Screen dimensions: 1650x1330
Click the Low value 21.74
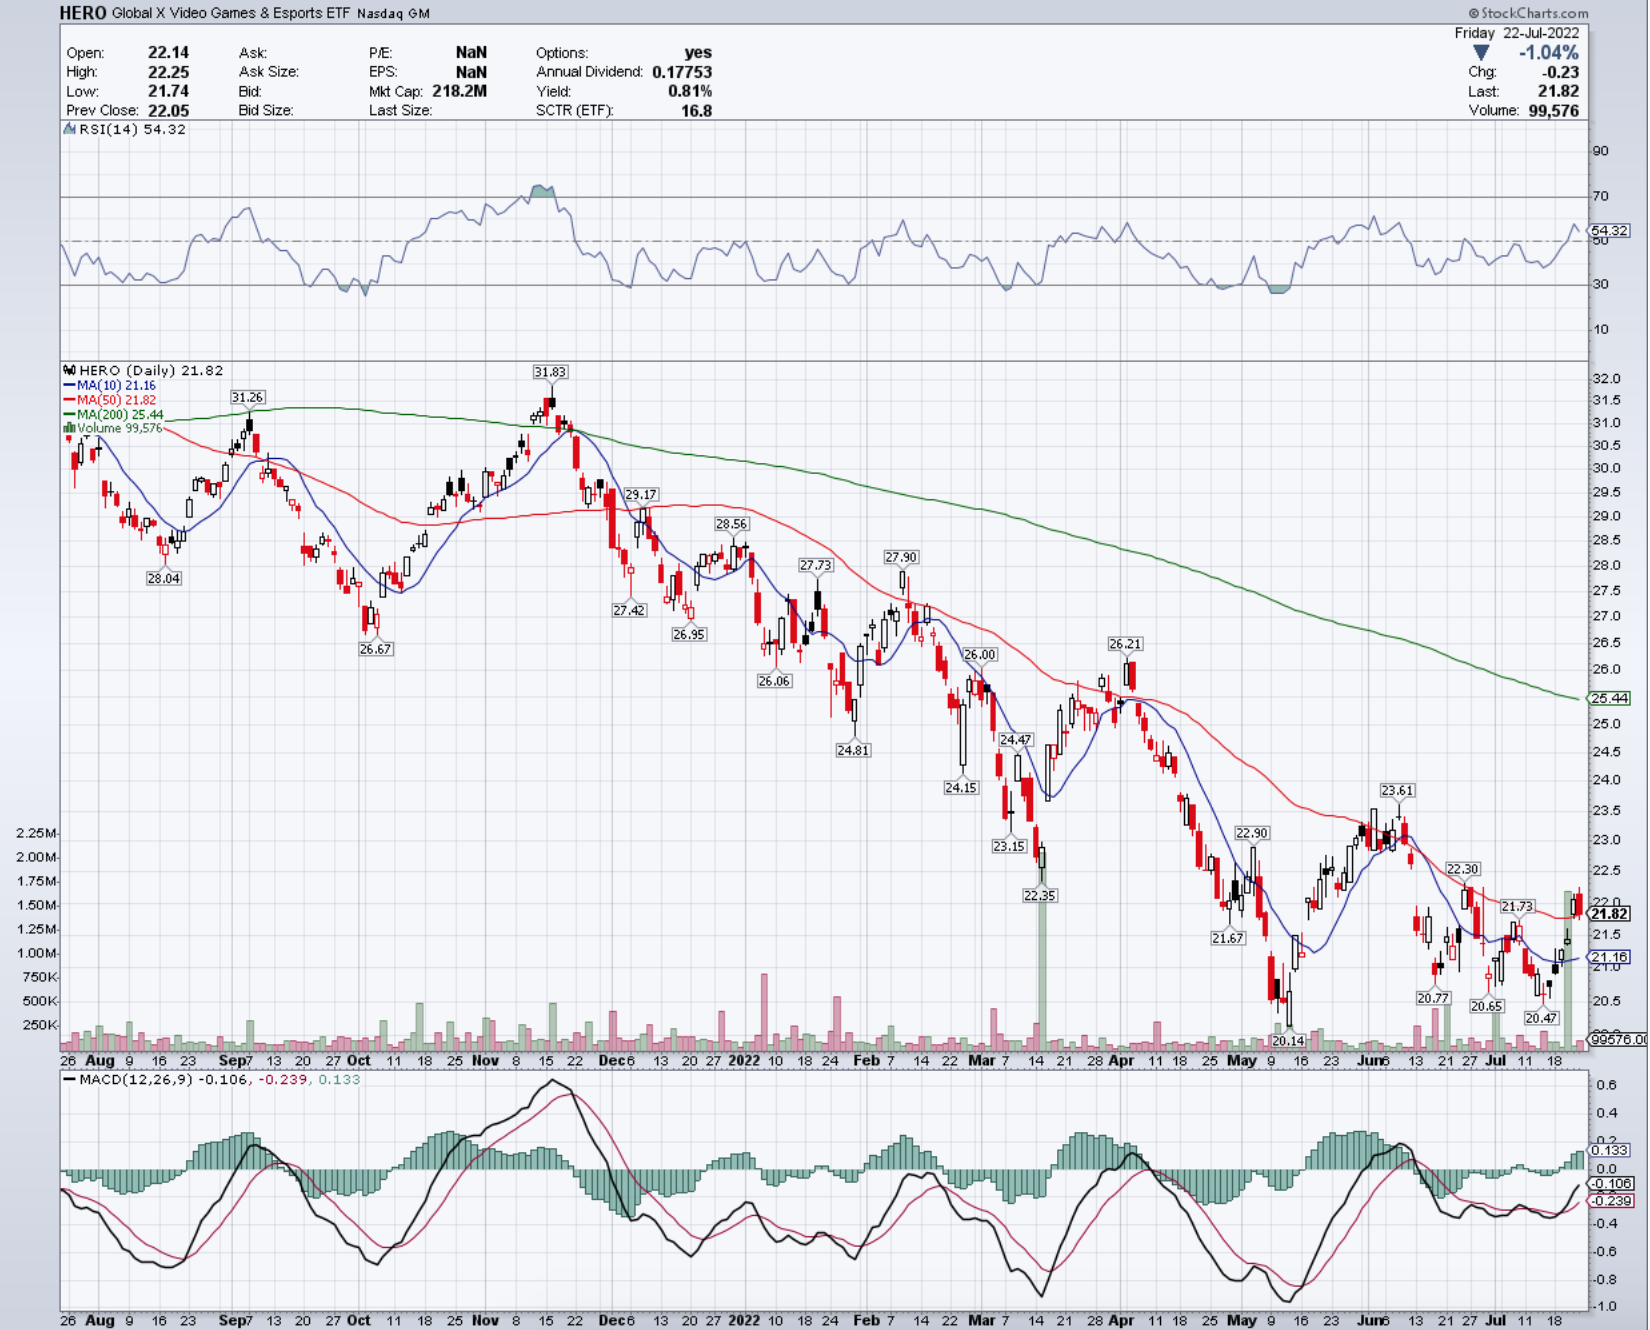[168, 91]
